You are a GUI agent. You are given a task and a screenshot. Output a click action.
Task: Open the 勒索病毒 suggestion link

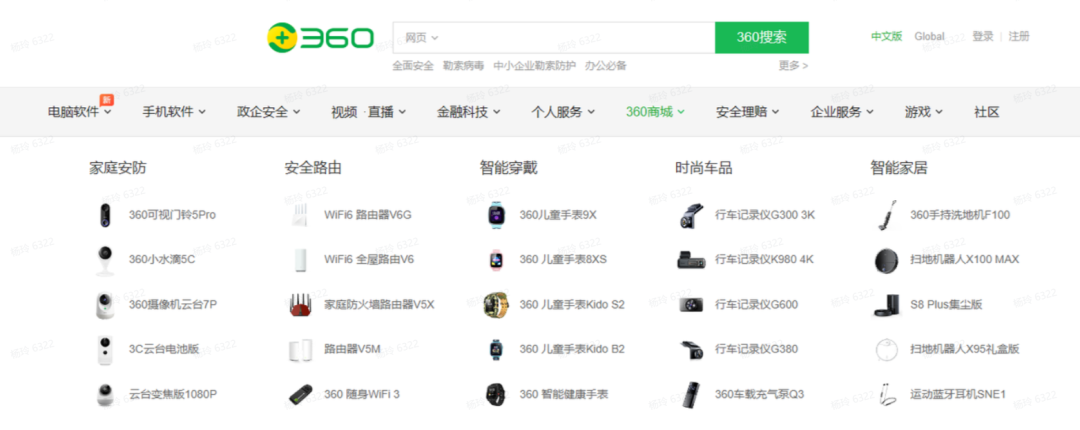click(464, 65)
